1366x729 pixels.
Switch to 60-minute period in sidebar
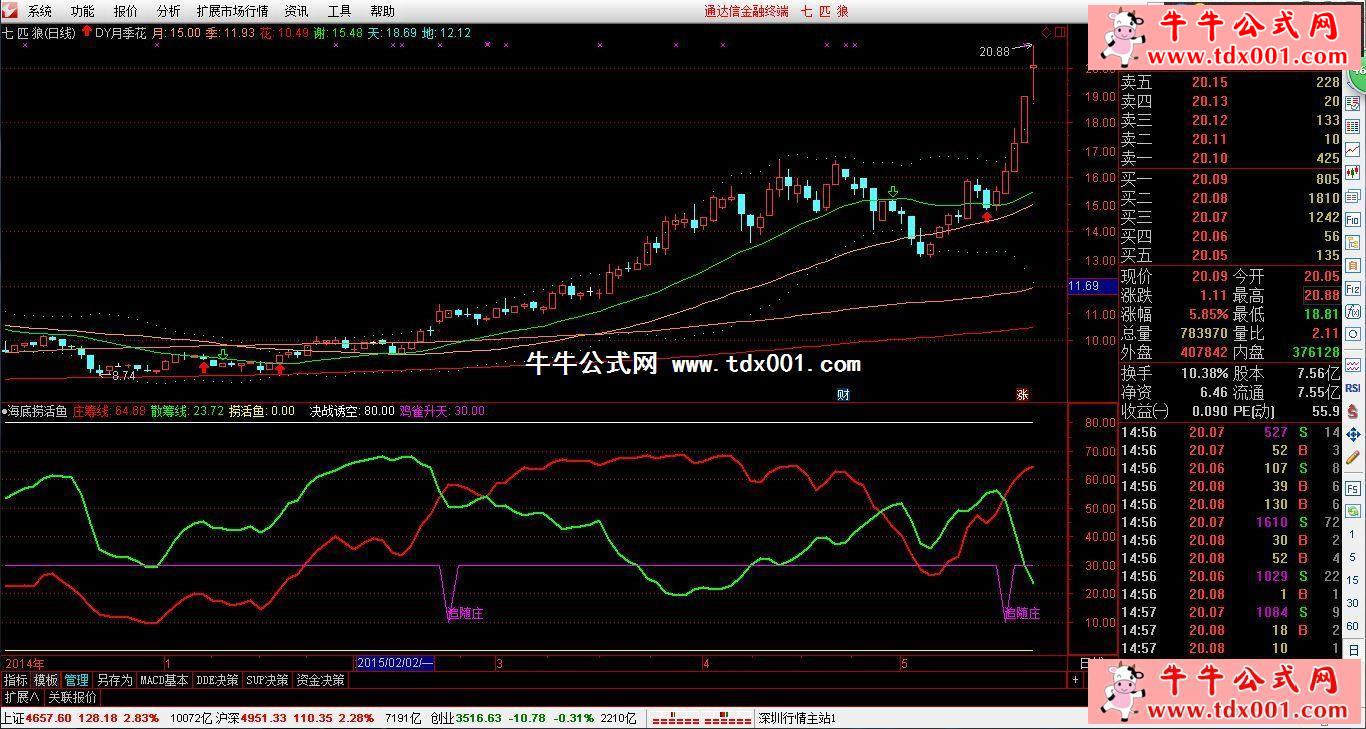(x=1353, y=625)
